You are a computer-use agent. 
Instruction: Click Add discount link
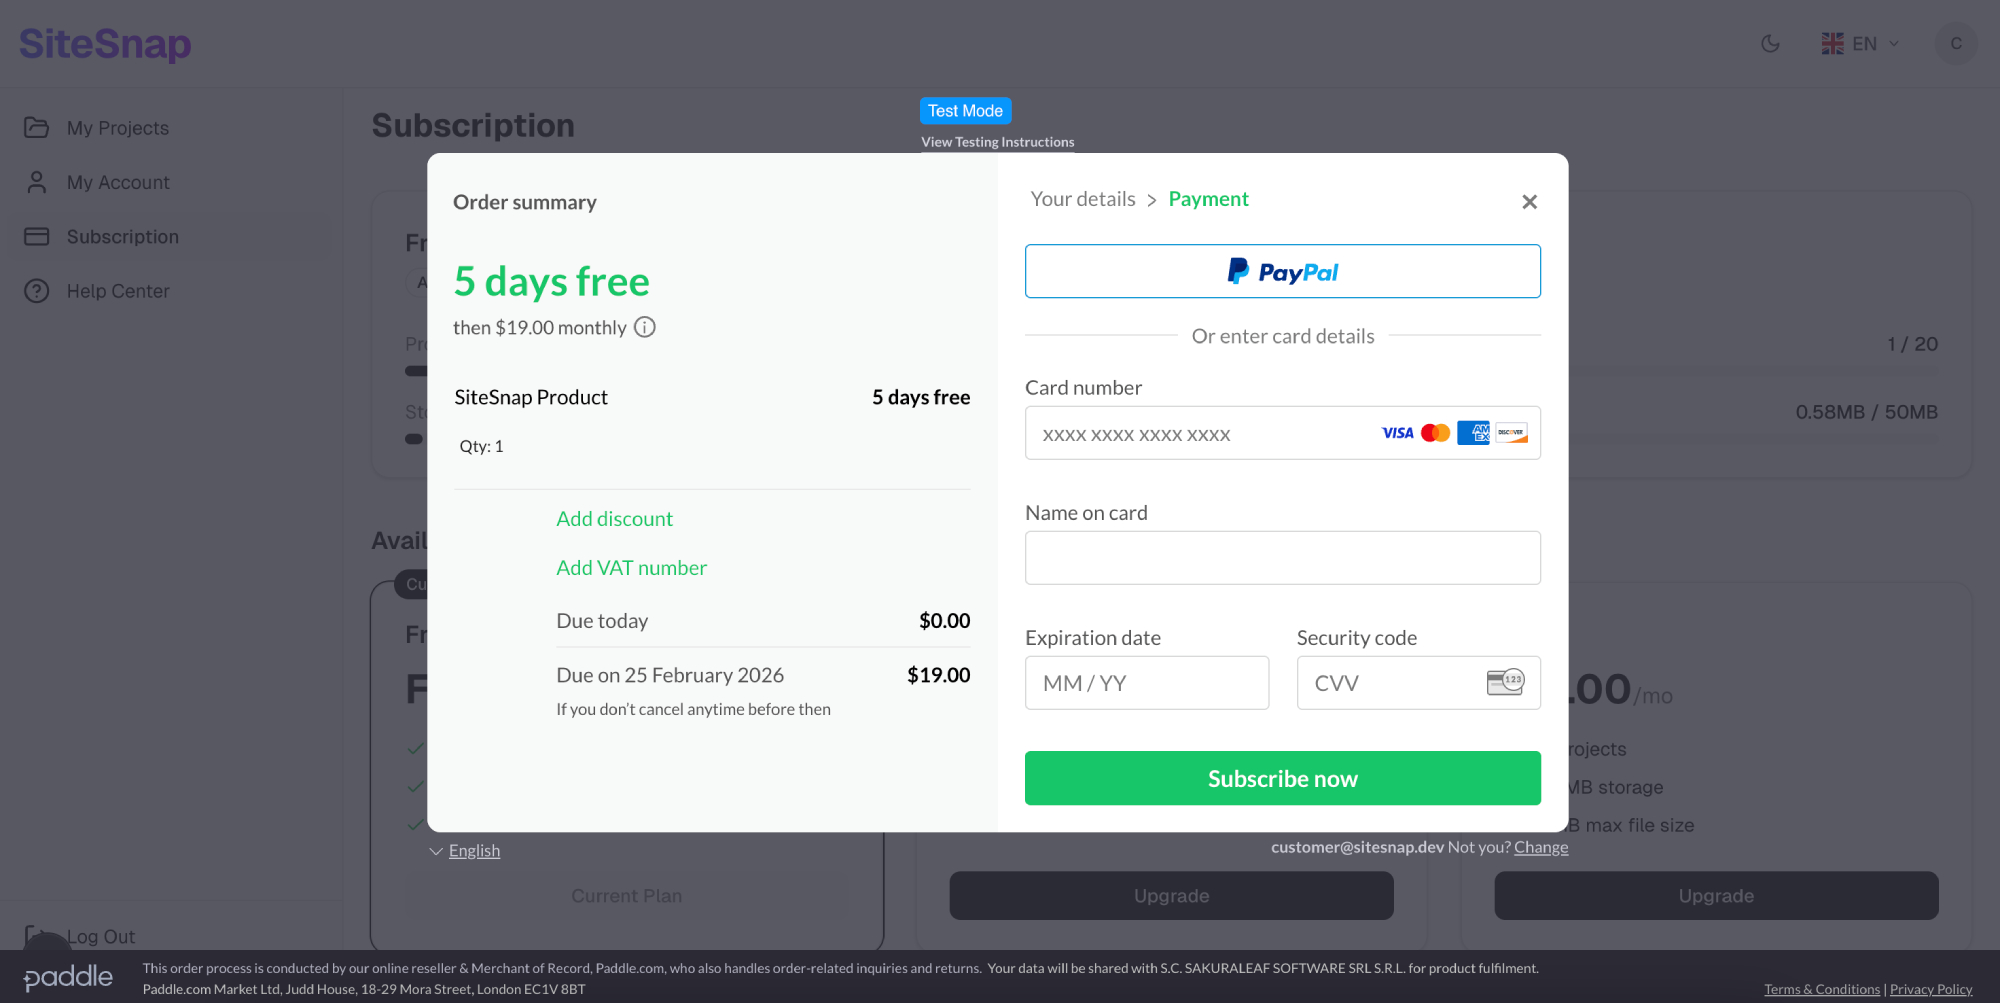[614, 519]
